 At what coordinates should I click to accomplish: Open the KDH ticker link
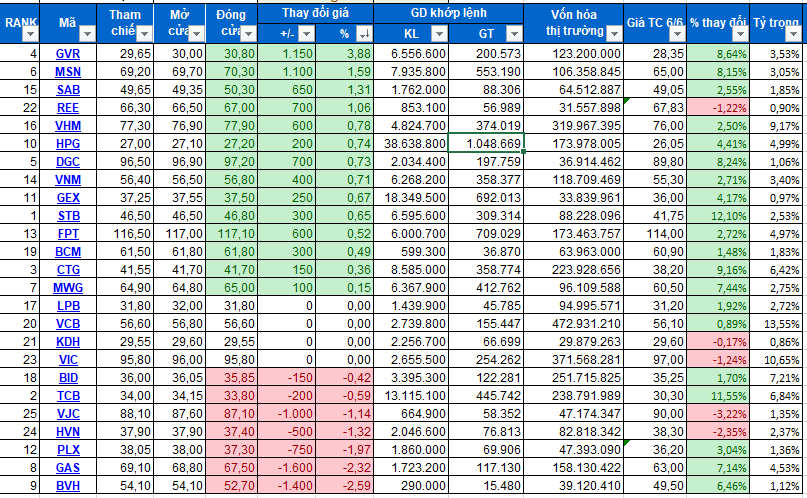[x=68, y=342]
